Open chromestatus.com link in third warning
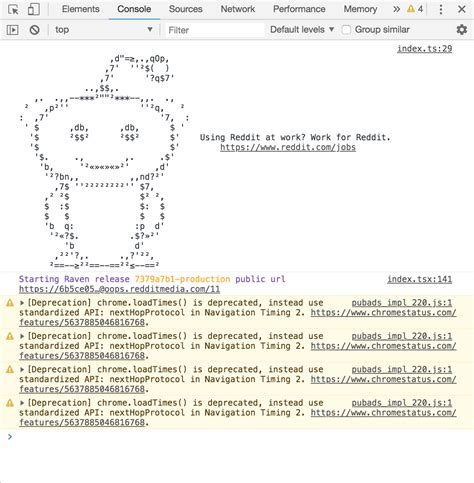This screenshot has height=483, width=474. [x=383, y=379]
